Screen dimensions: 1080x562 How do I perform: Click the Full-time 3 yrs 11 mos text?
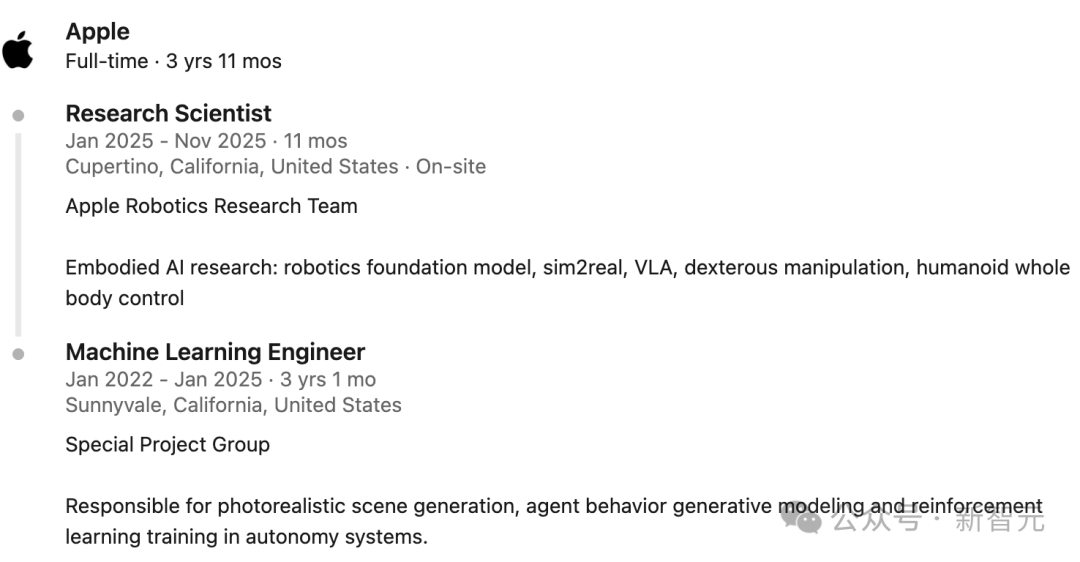click(173, 61)
